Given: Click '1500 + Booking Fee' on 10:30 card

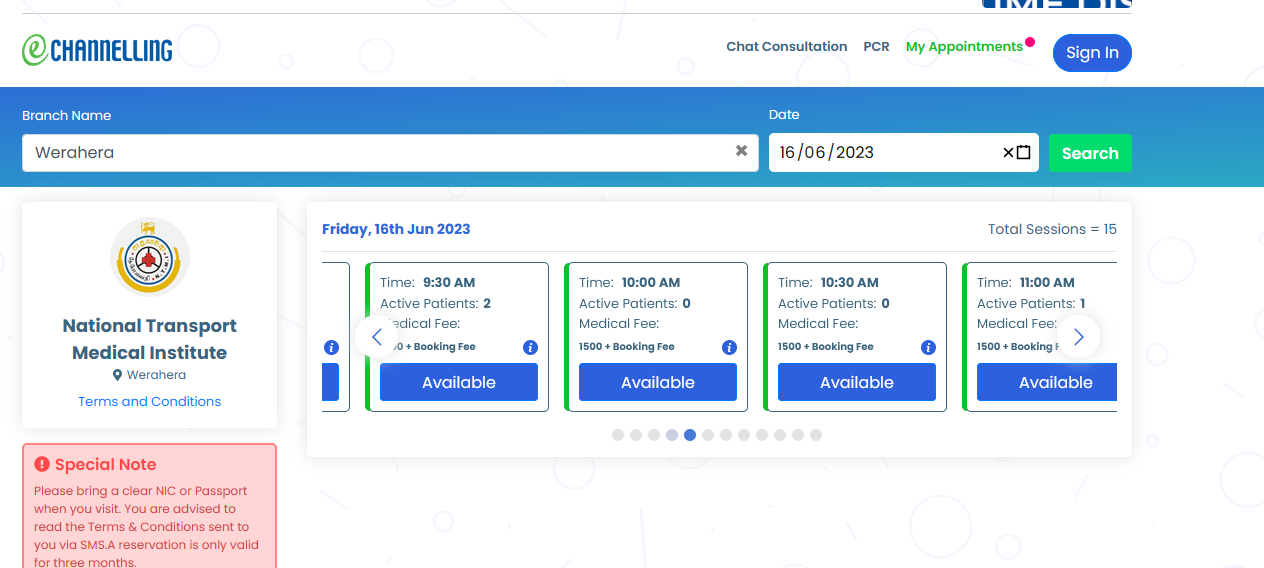Looking at the screenshot, I should [x=826, y=347].
